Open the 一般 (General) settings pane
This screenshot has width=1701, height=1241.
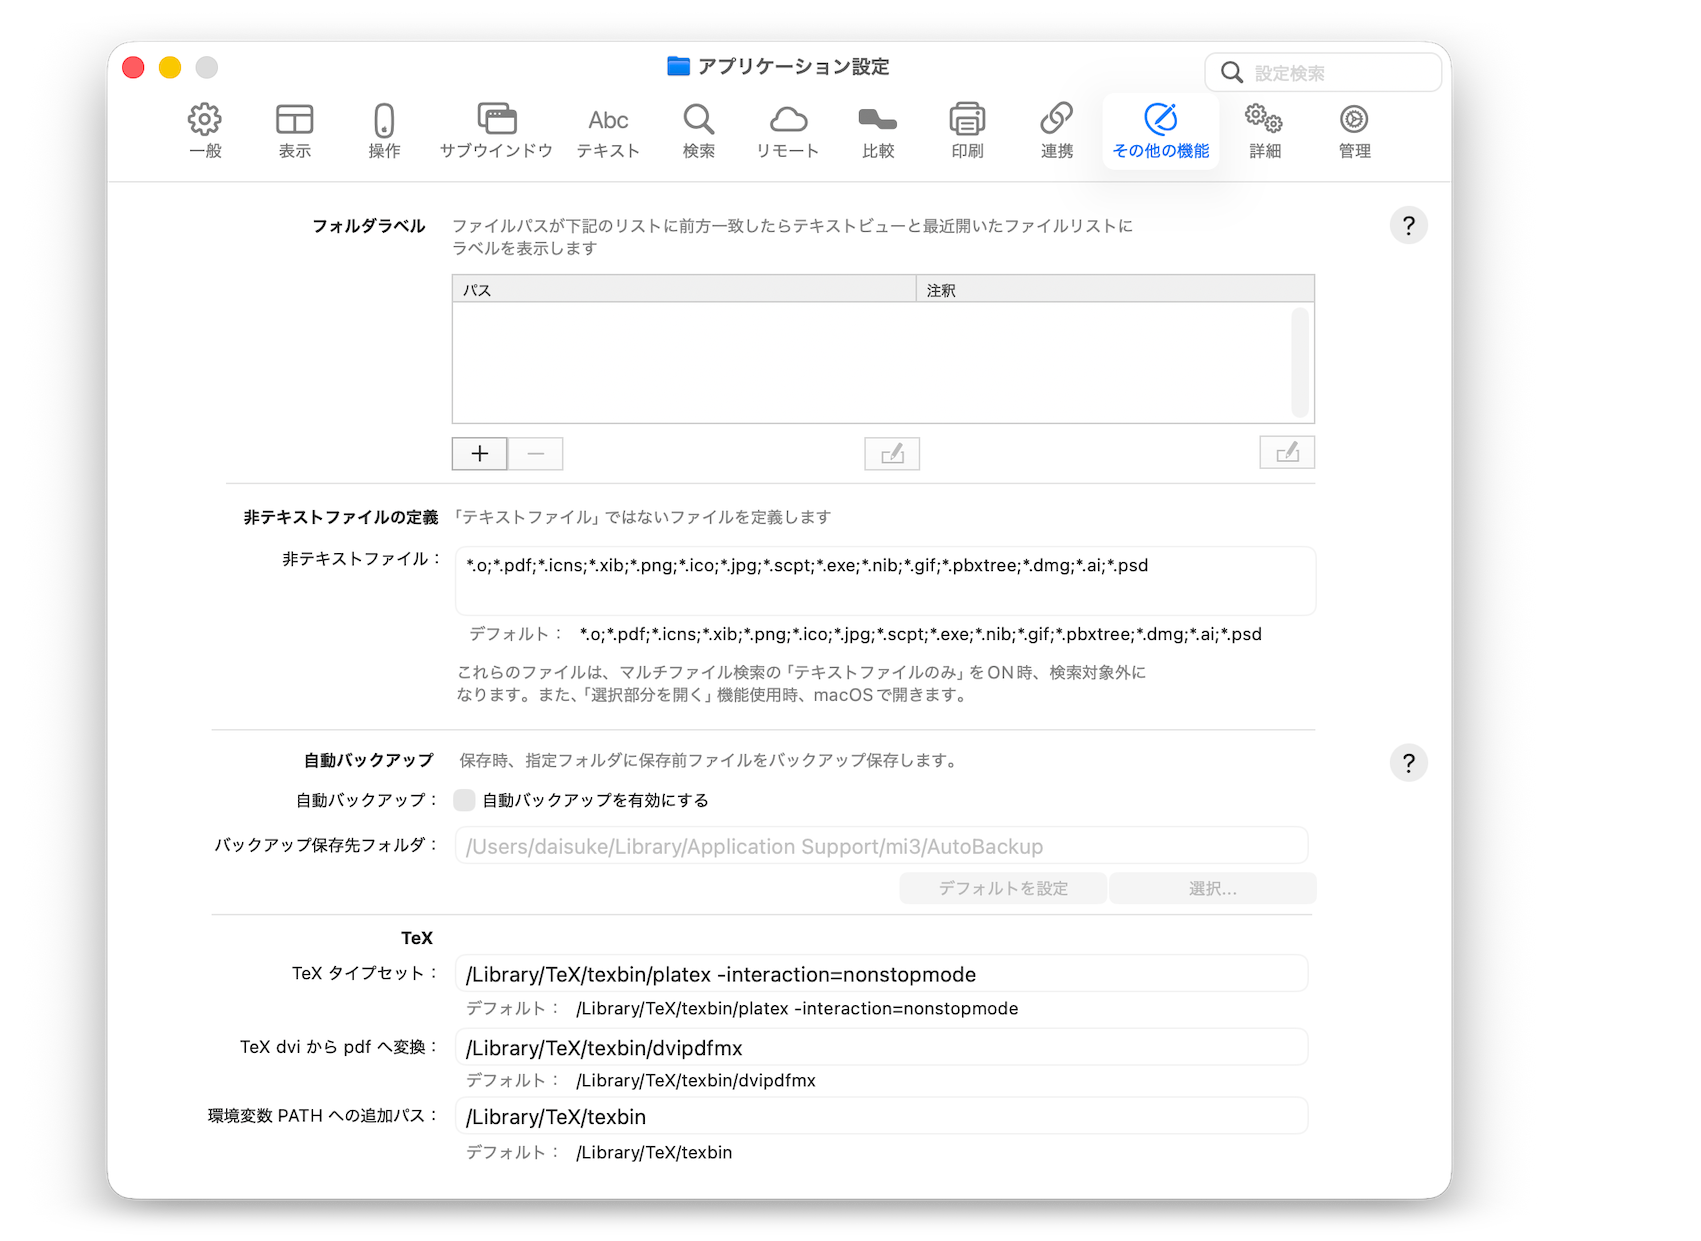205,131
